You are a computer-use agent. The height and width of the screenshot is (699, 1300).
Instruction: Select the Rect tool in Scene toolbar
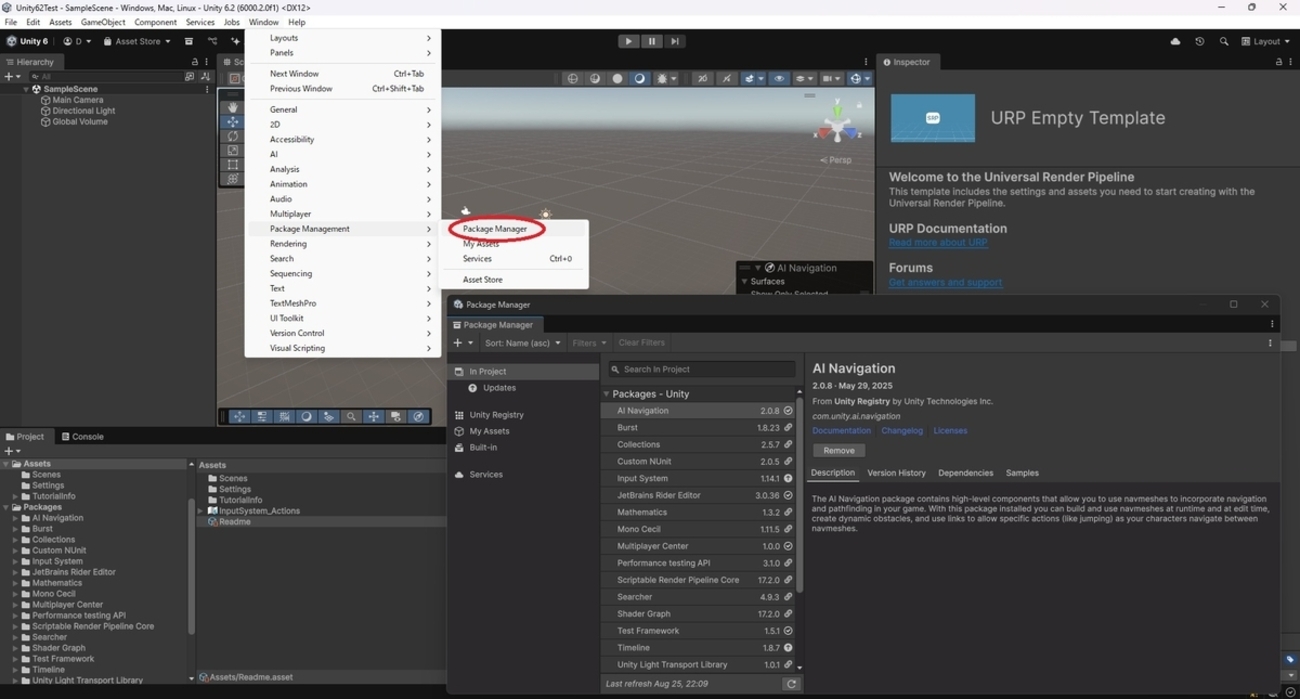pyautogui.click(x=232, y=165)
